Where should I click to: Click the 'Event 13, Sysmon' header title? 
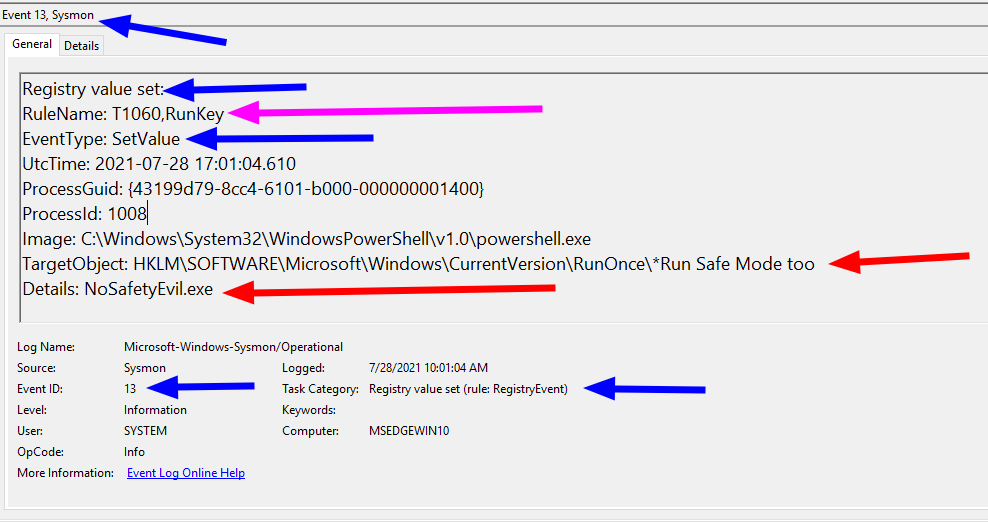pos(48,16)
